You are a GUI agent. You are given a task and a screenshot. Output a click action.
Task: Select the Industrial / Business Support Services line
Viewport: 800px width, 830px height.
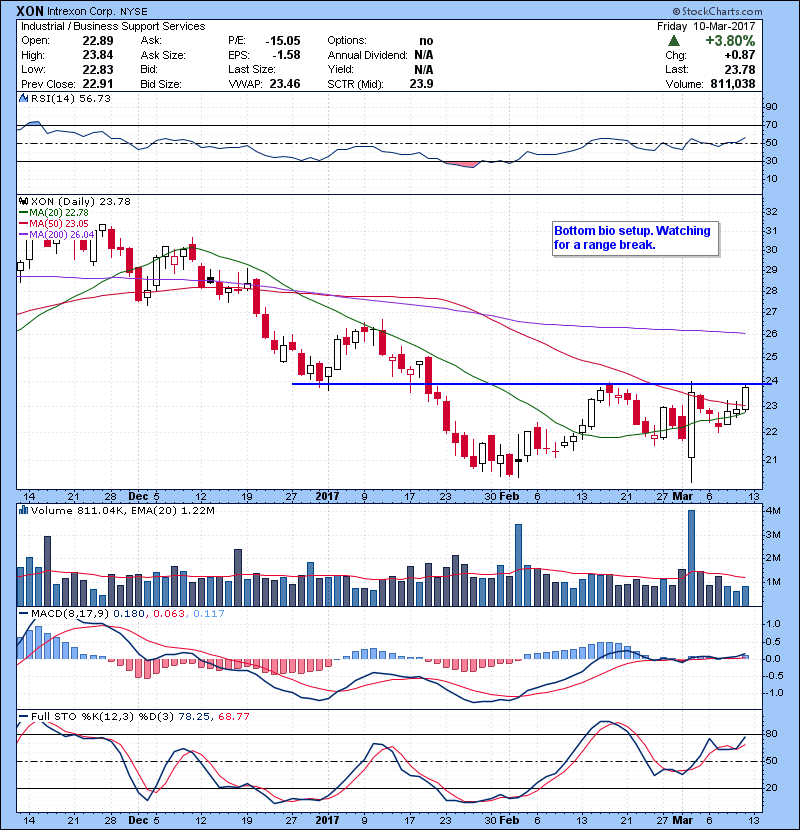(x=113, y=26)
